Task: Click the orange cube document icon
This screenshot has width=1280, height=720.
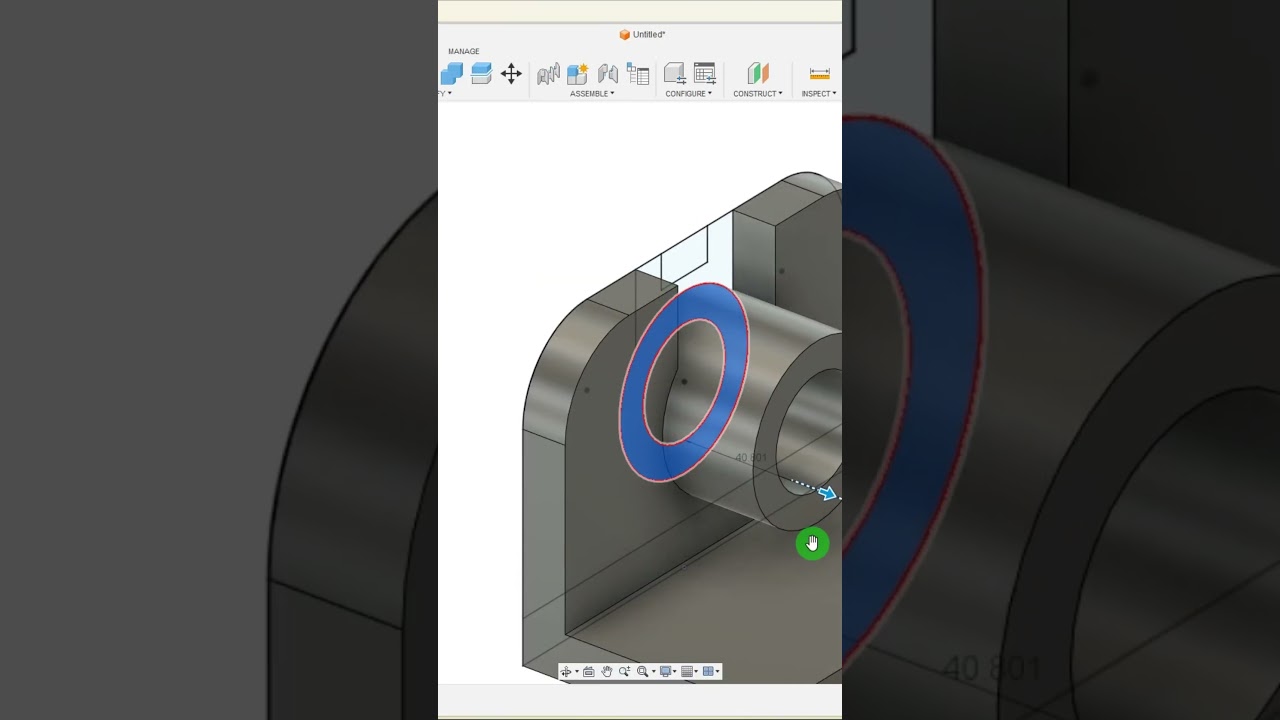Action: (624, 35)
